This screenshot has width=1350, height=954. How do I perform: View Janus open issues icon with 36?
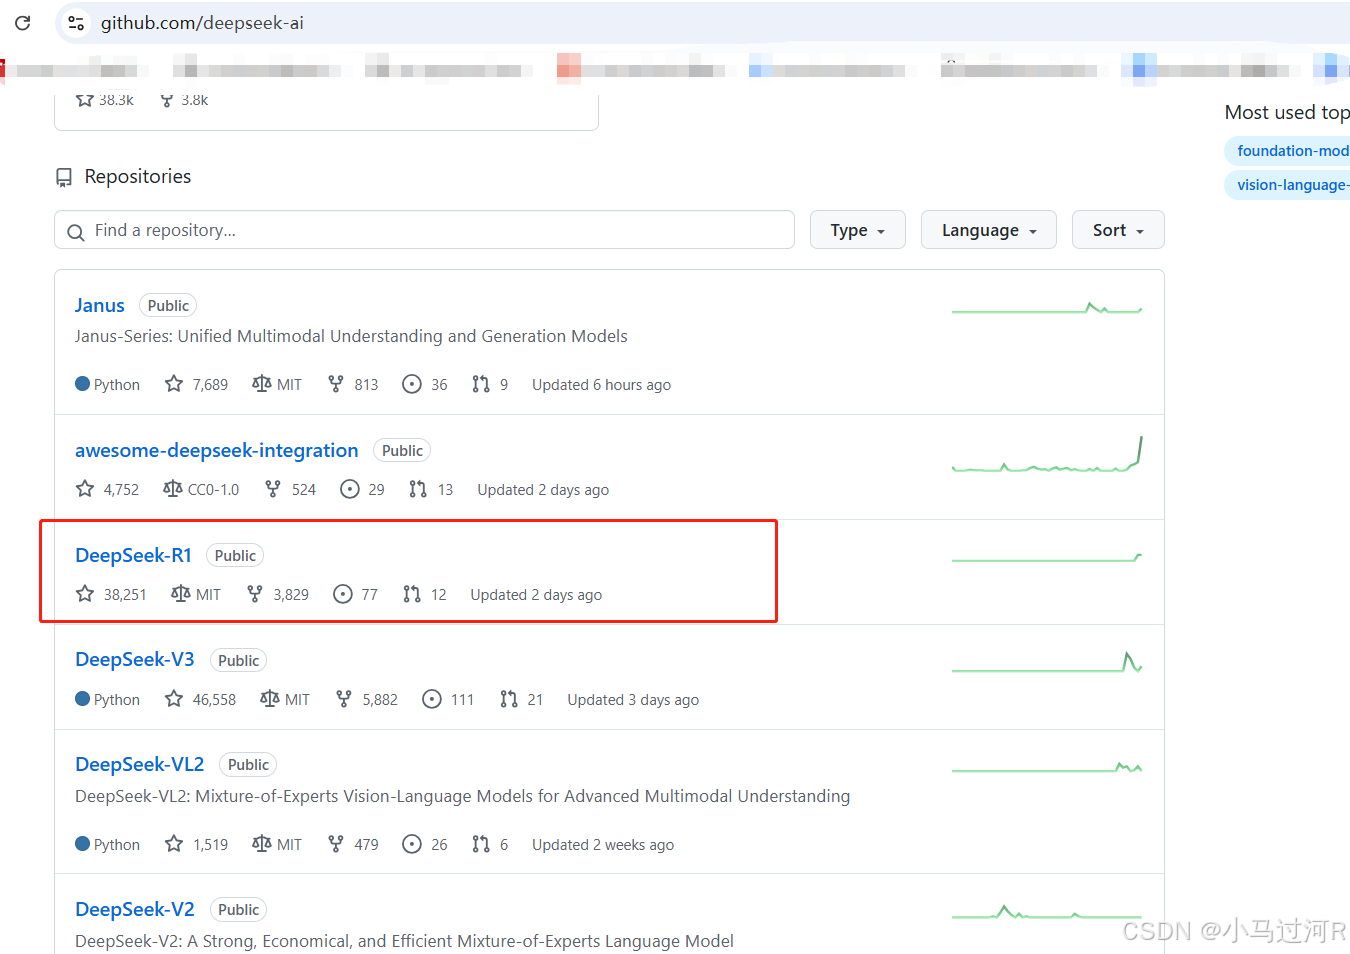pyautogui.click(x=412, y=384)
